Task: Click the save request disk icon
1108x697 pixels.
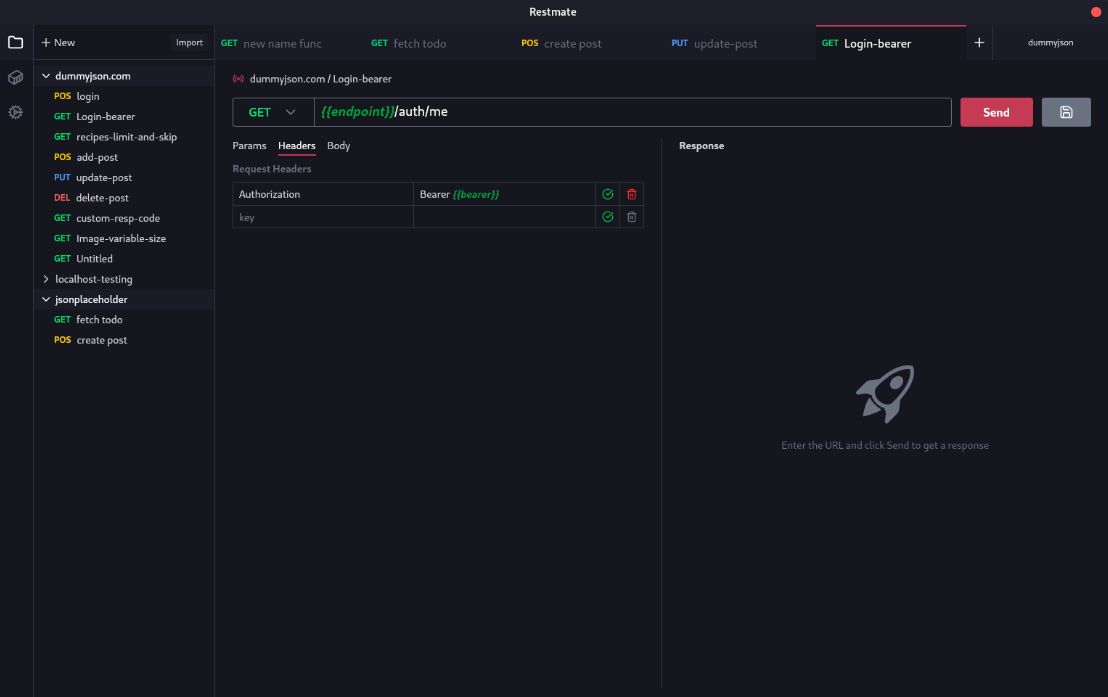Action: tap(1066, 112)
